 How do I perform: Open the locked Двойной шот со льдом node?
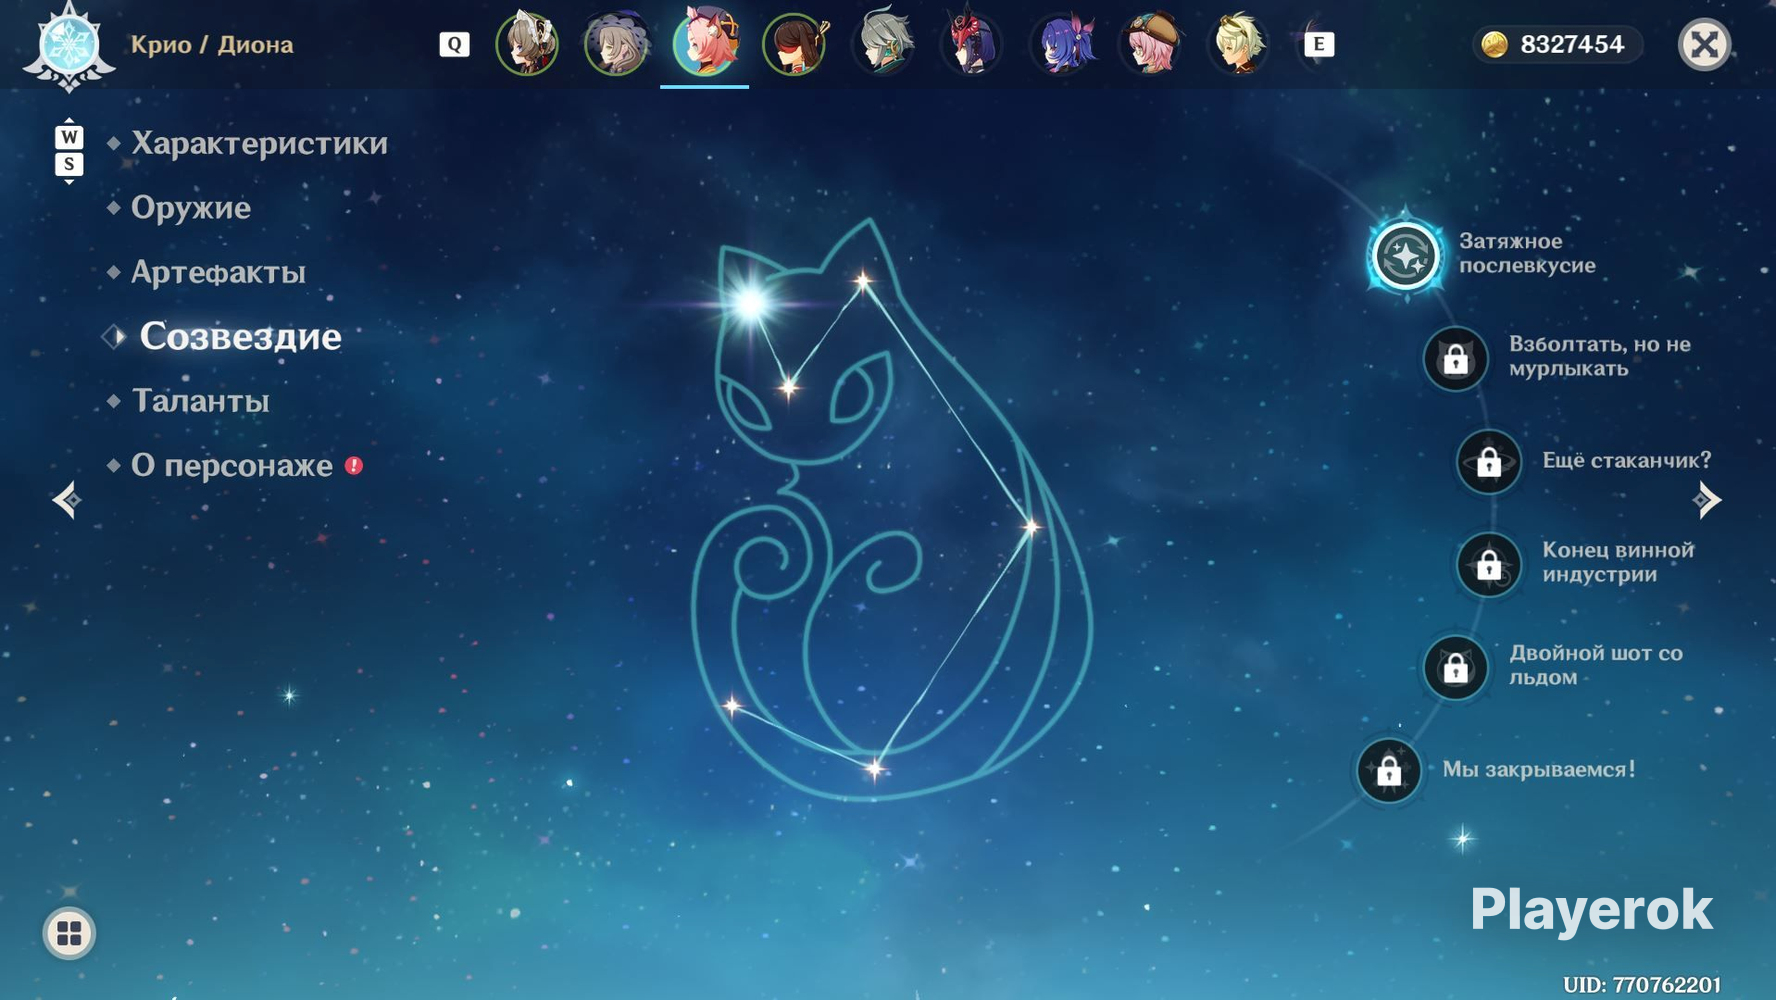click(x=1456, y=667)
